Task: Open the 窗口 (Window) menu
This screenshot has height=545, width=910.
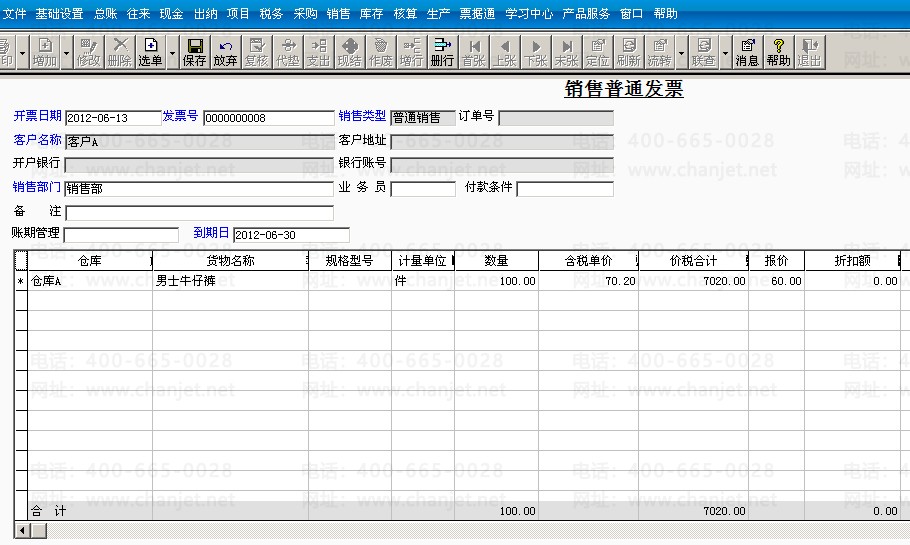Action: tap(631, 13)
